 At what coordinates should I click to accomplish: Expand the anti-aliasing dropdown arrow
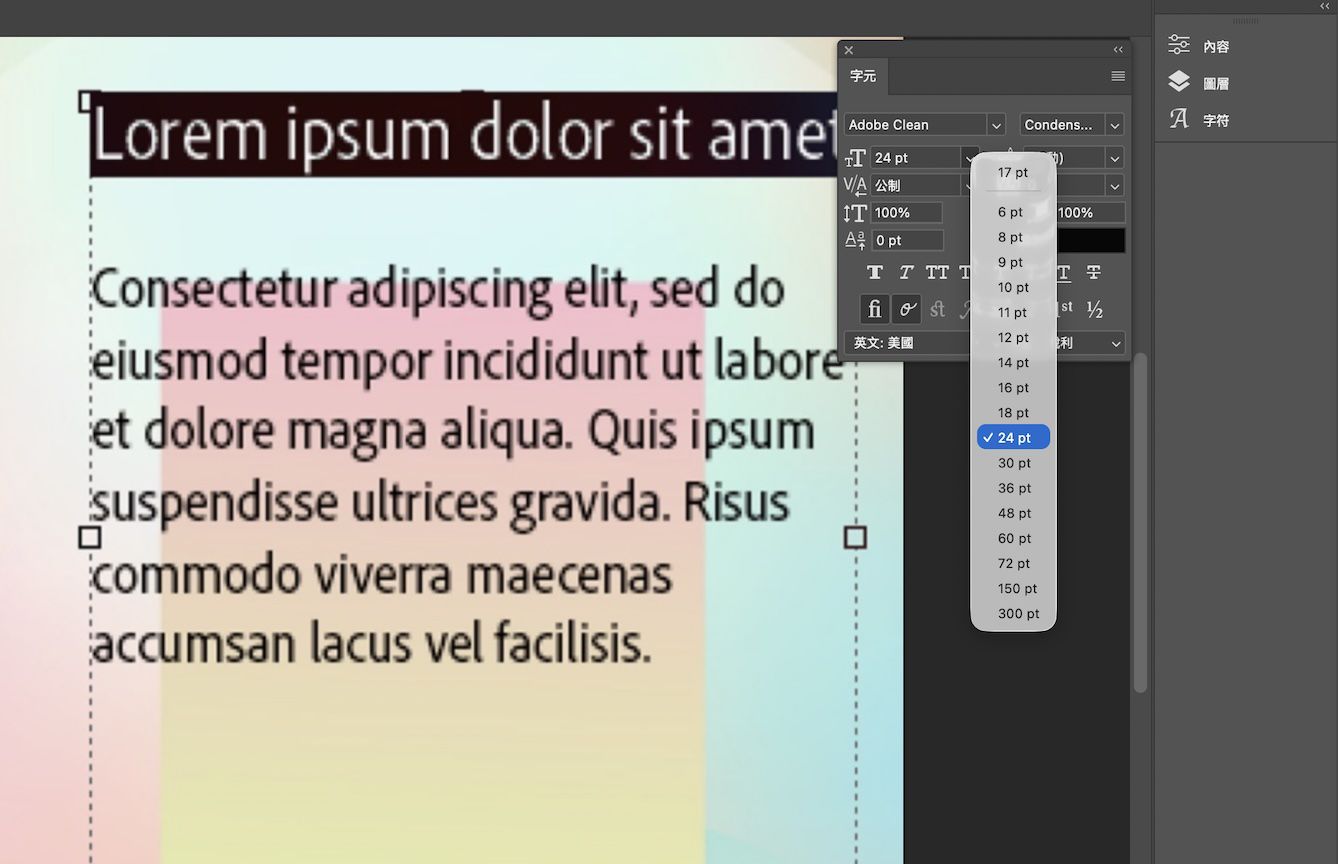click(1115, 343)
